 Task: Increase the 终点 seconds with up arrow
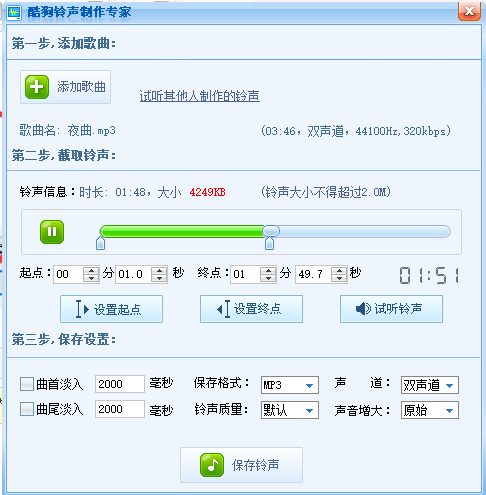click(x=339, y=270)
